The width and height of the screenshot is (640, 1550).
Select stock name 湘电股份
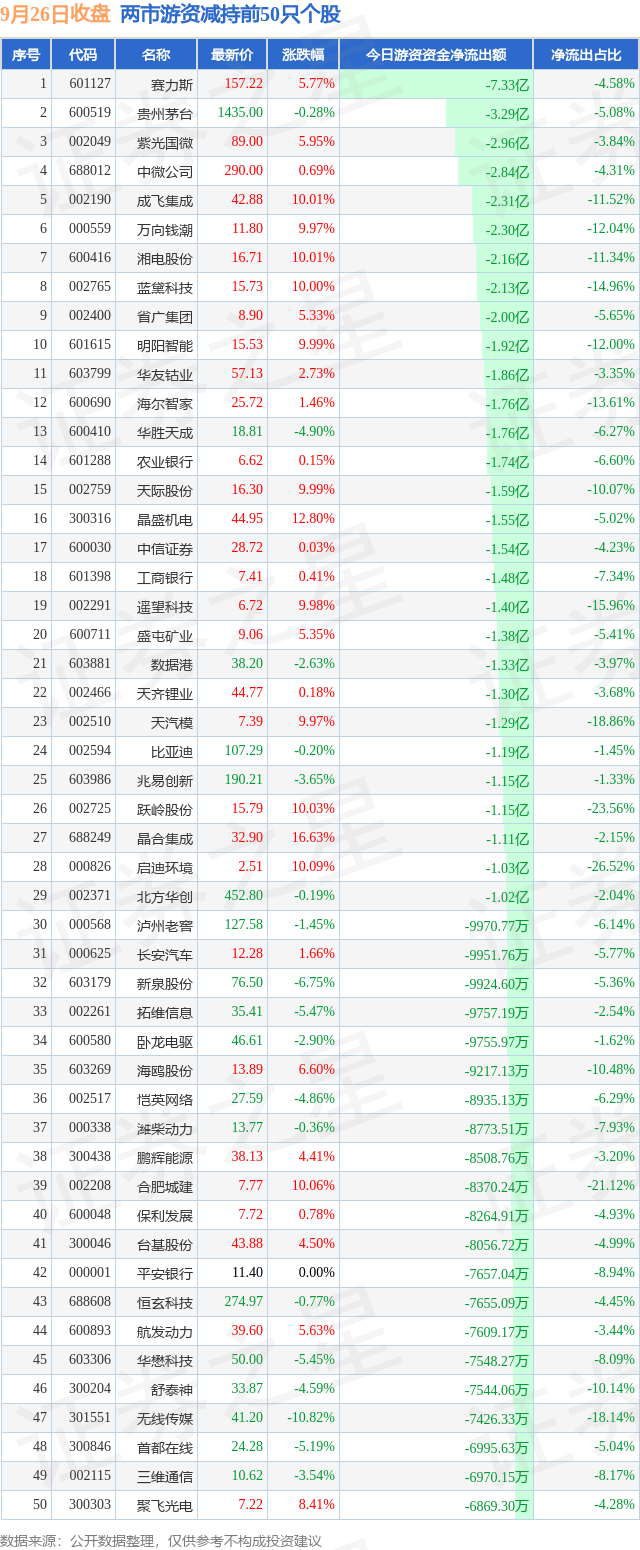tap(166, 258)
